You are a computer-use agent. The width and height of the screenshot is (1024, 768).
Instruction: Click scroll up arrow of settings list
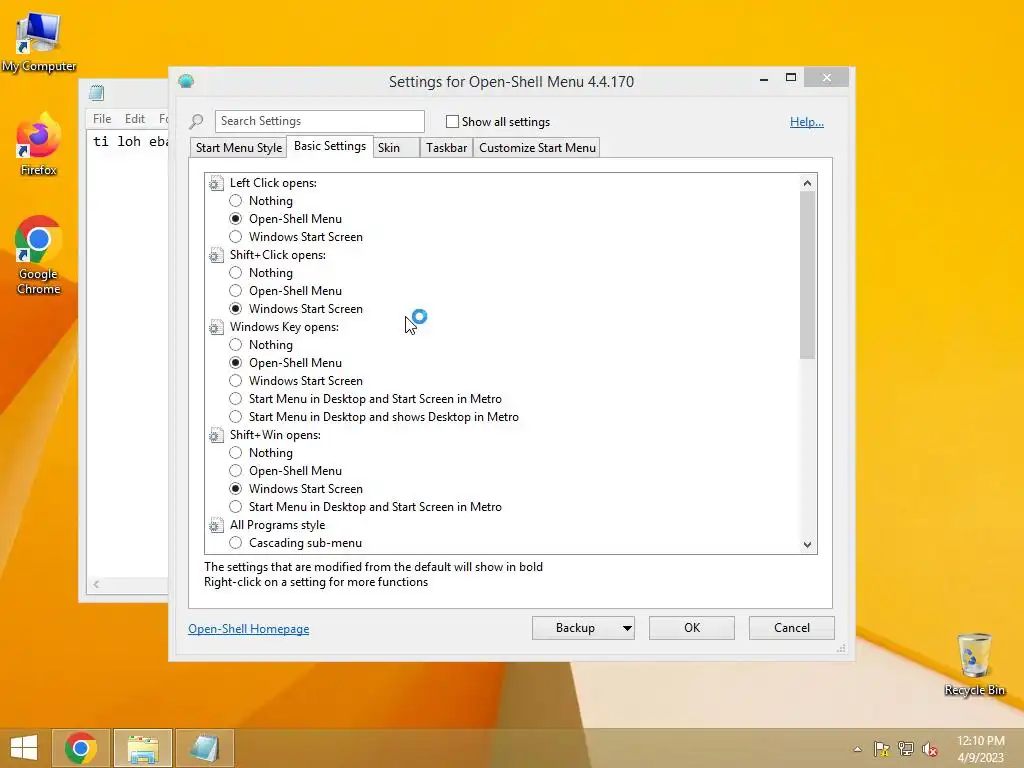807,184
